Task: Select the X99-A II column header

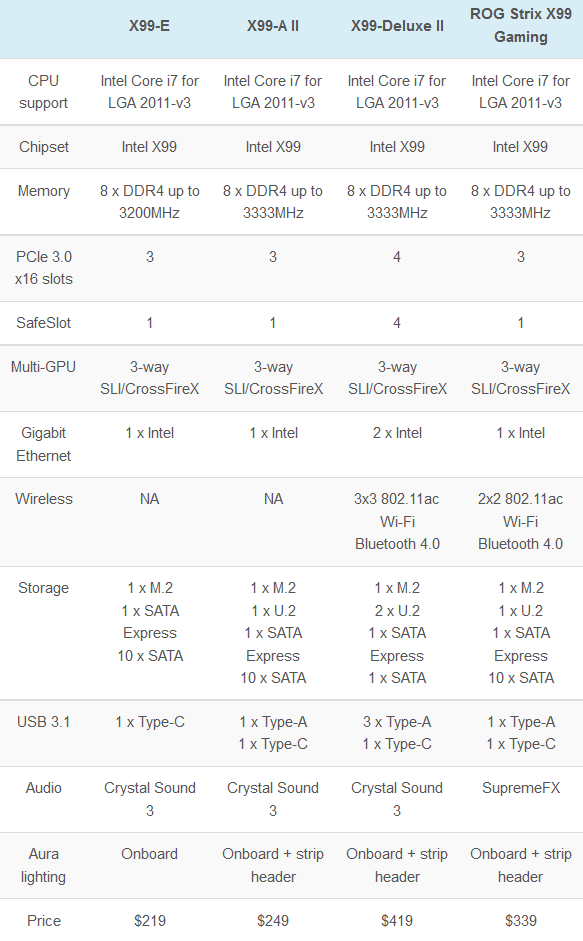Action: tap(273, 26)
